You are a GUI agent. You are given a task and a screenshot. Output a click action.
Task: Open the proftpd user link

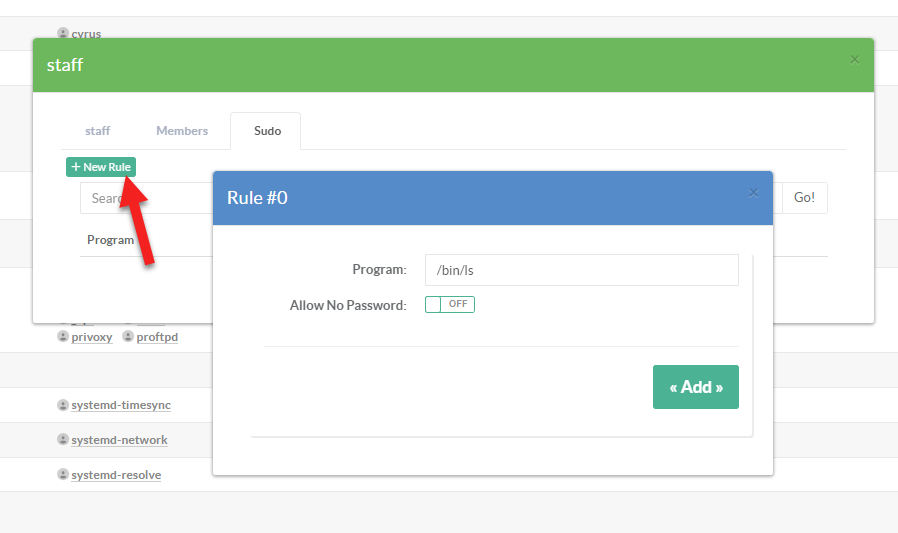click(157, 337)
